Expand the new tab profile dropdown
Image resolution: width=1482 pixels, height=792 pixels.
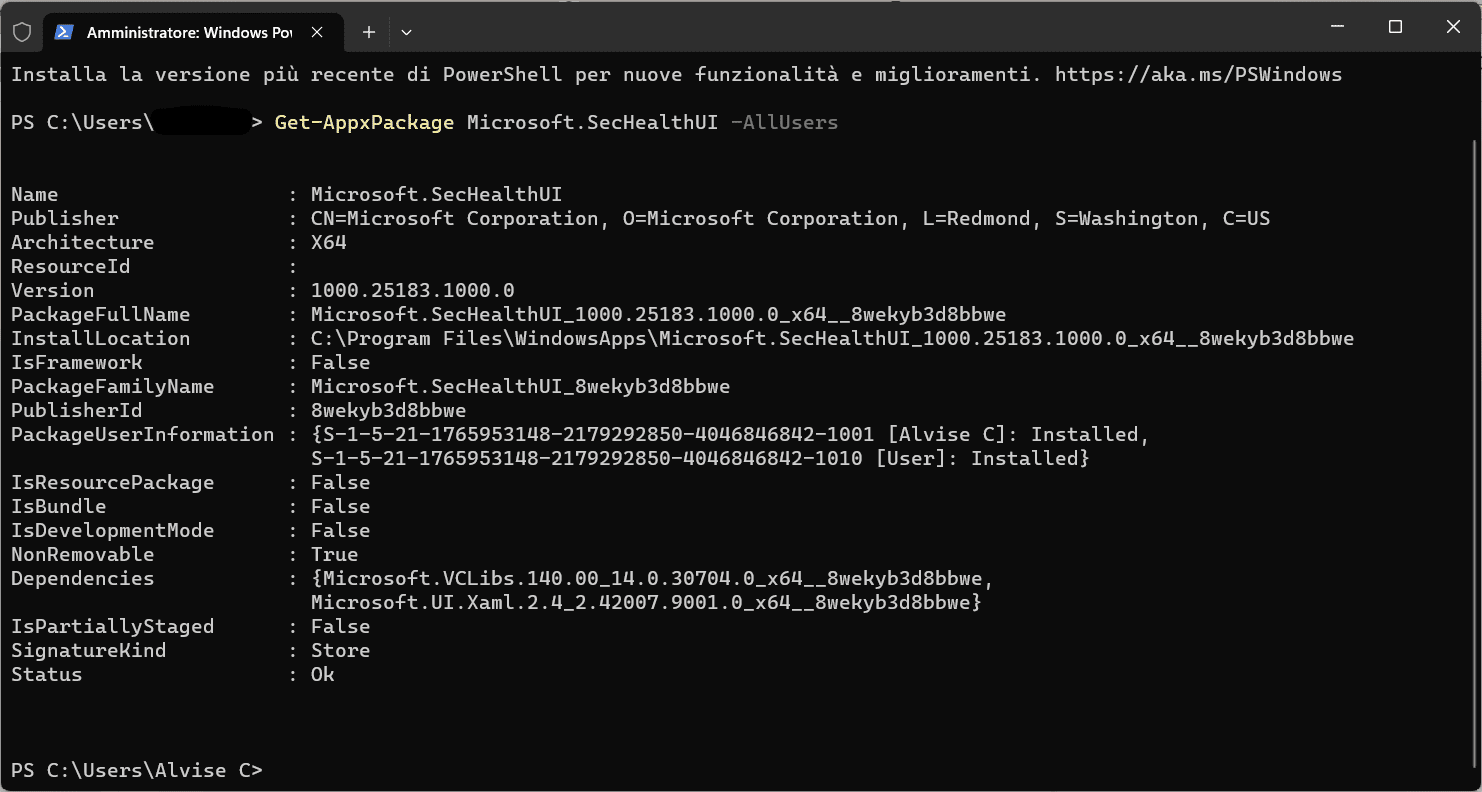(x=406, y=32)
